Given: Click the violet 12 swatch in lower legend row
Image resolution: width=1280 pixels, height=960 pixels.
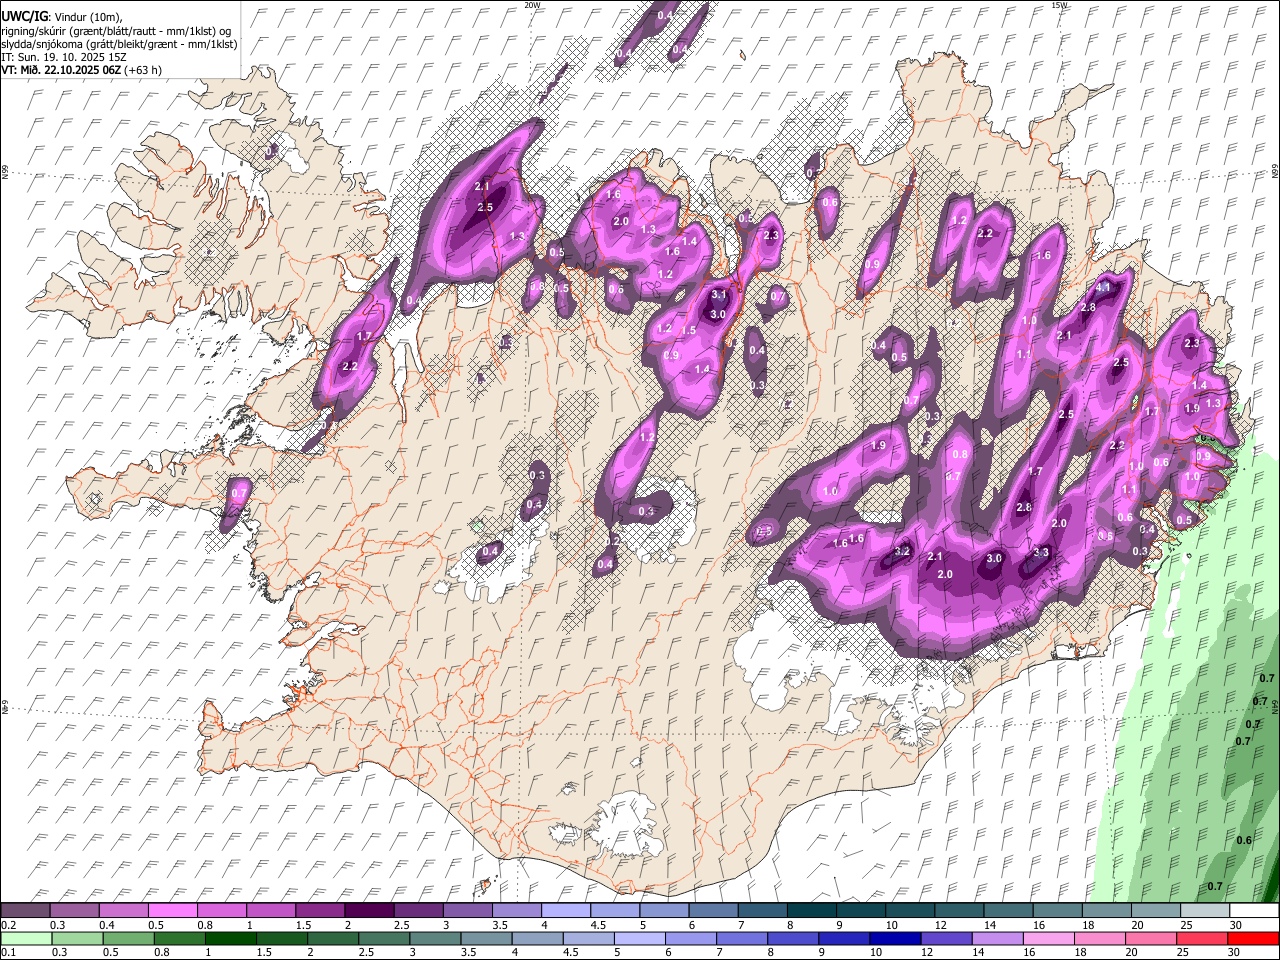Looking at the screenshot, I should click(946, 939).
